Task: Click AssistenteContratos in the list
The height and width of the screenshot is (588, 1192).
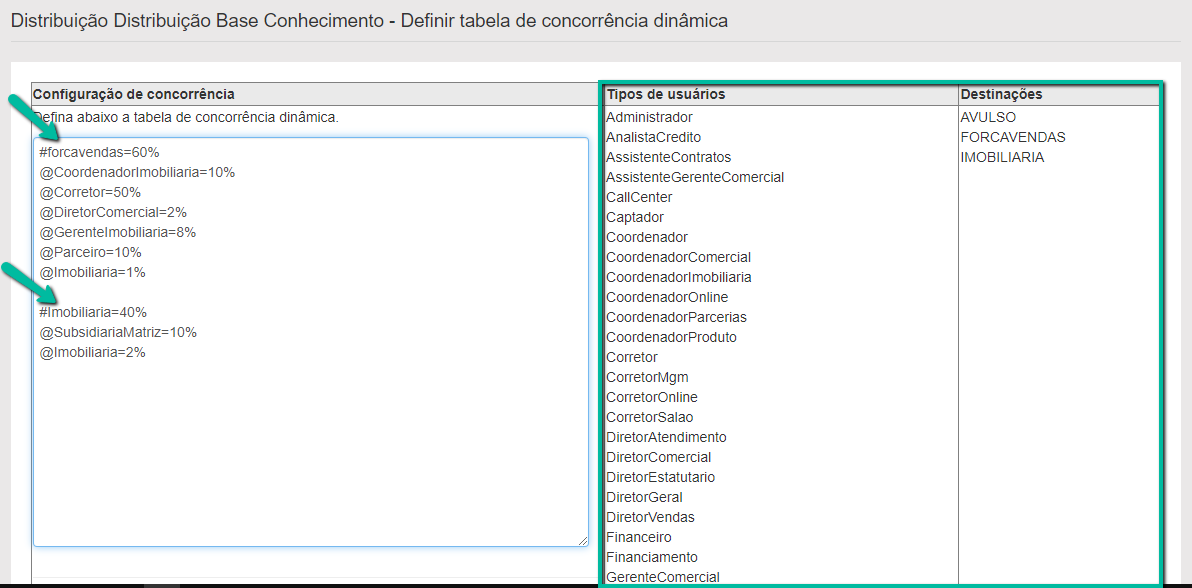Action: [x=668, y=157]
